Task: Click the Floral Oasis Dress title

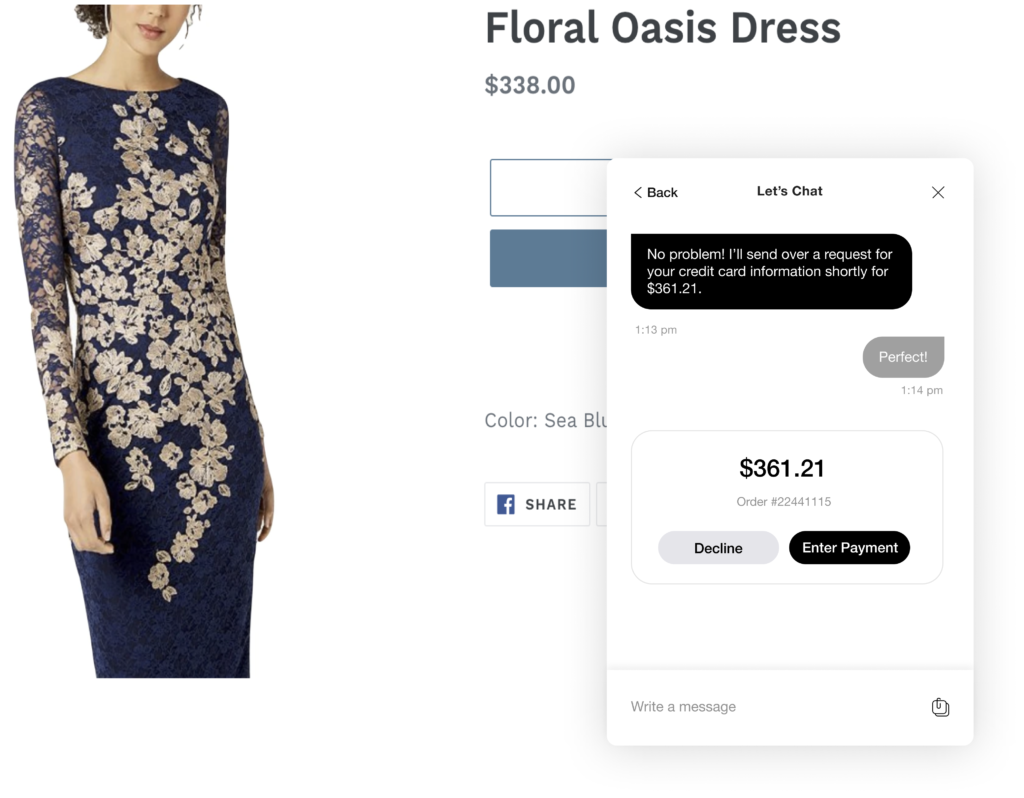Action: [x=663, y=29]
